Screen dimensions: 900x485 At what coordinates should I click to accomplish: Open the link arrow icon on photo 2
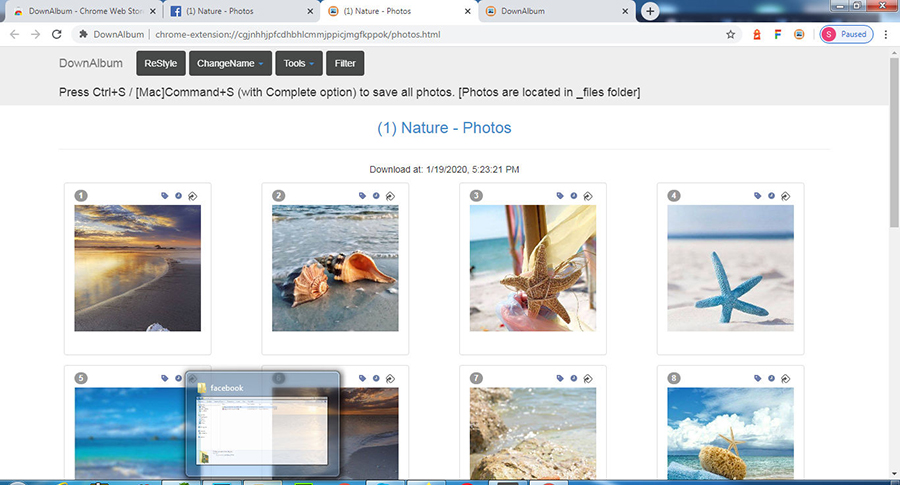click(390, 196)
